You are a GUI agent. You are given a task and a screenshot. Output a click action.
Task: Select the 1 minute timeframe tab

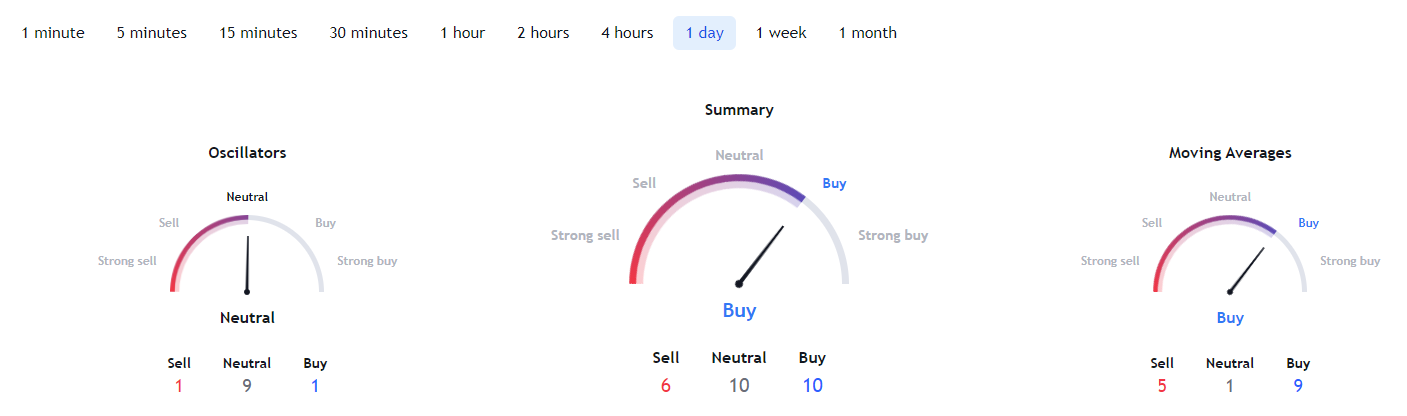click(53, 33)
